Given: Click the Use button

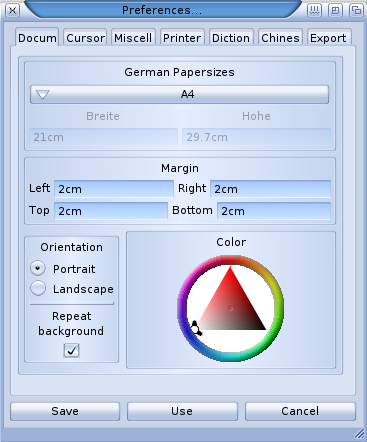Looking at the screenshot, I should [182, 411].
